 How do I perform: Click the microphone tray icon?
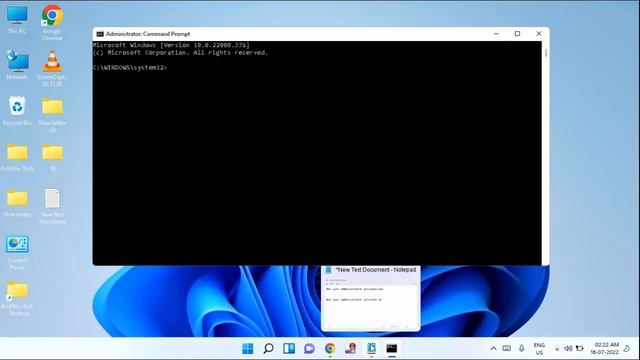click(521, 348)
